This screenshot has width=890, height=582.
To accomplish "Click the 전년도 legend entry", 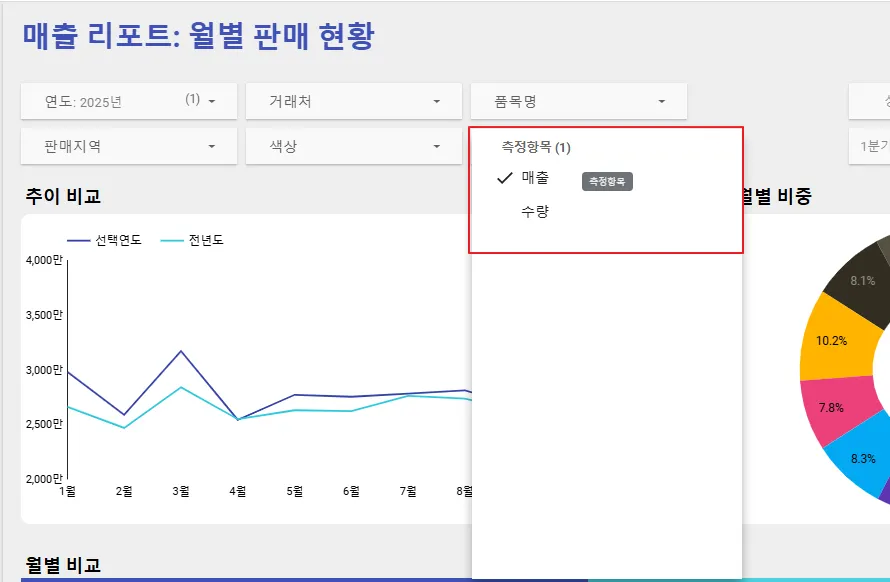I will pyautogui.click(x=192, y=240).
